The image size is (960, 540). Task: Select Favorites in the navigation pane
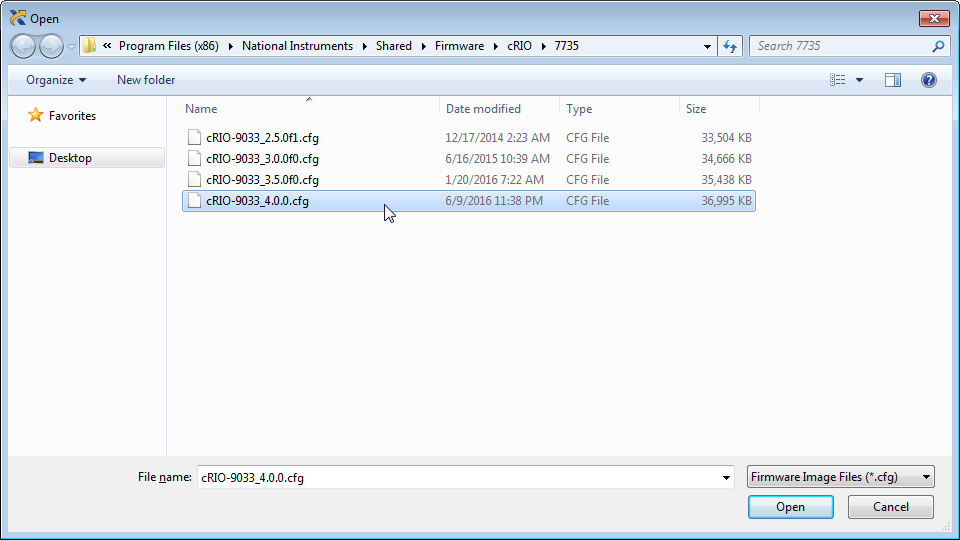point(72,116)
